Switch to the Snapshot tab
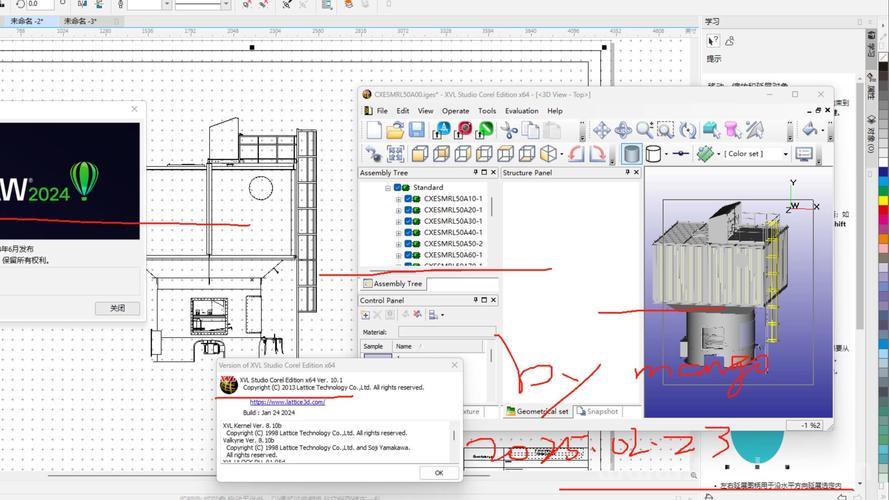The image size is (889, 500). pos(597,412)
